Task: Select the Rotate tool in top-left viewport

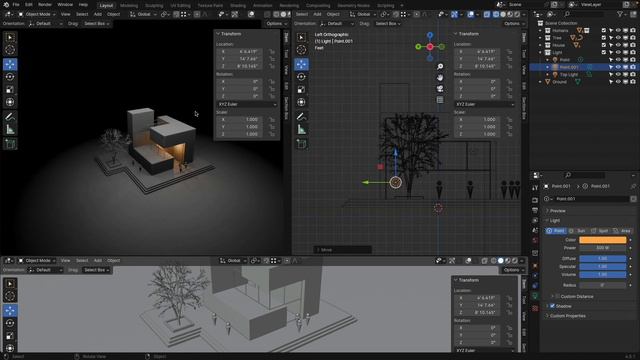Action: (x=10, y=77)
